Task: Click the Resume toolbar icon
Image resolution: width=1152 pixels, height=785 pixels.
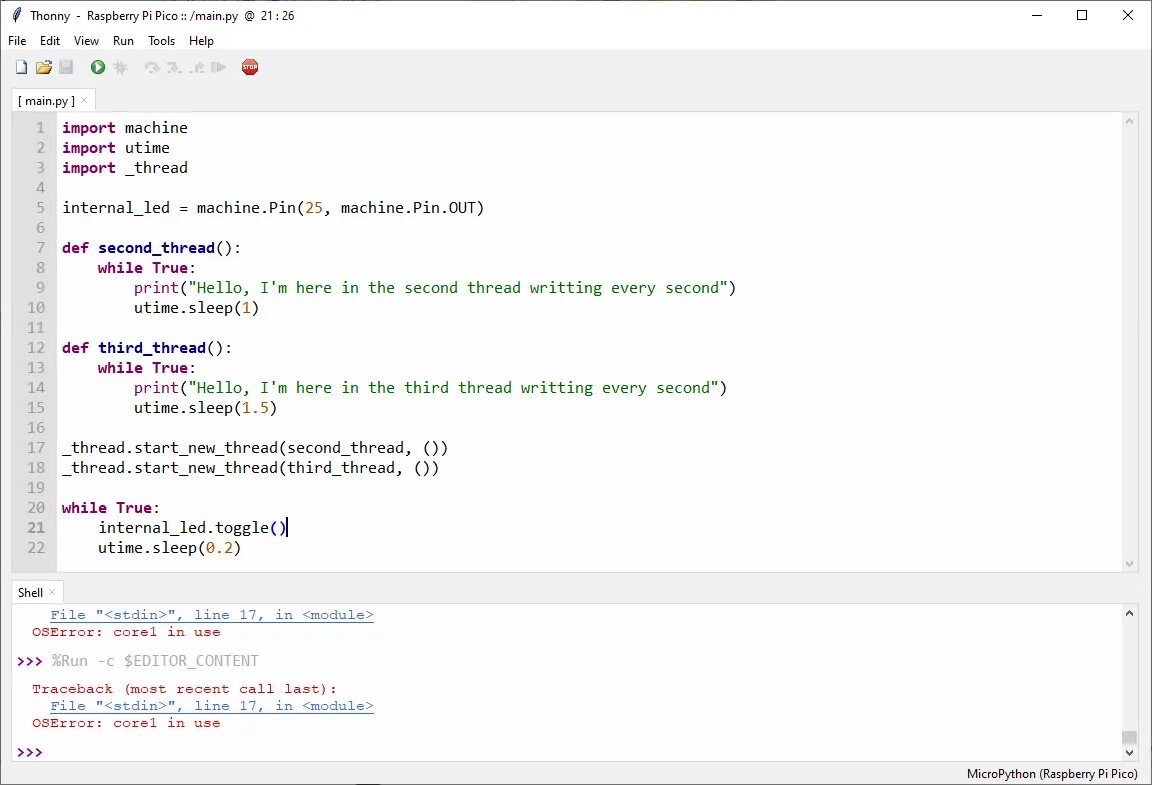Action: click(x=218, y=68)
